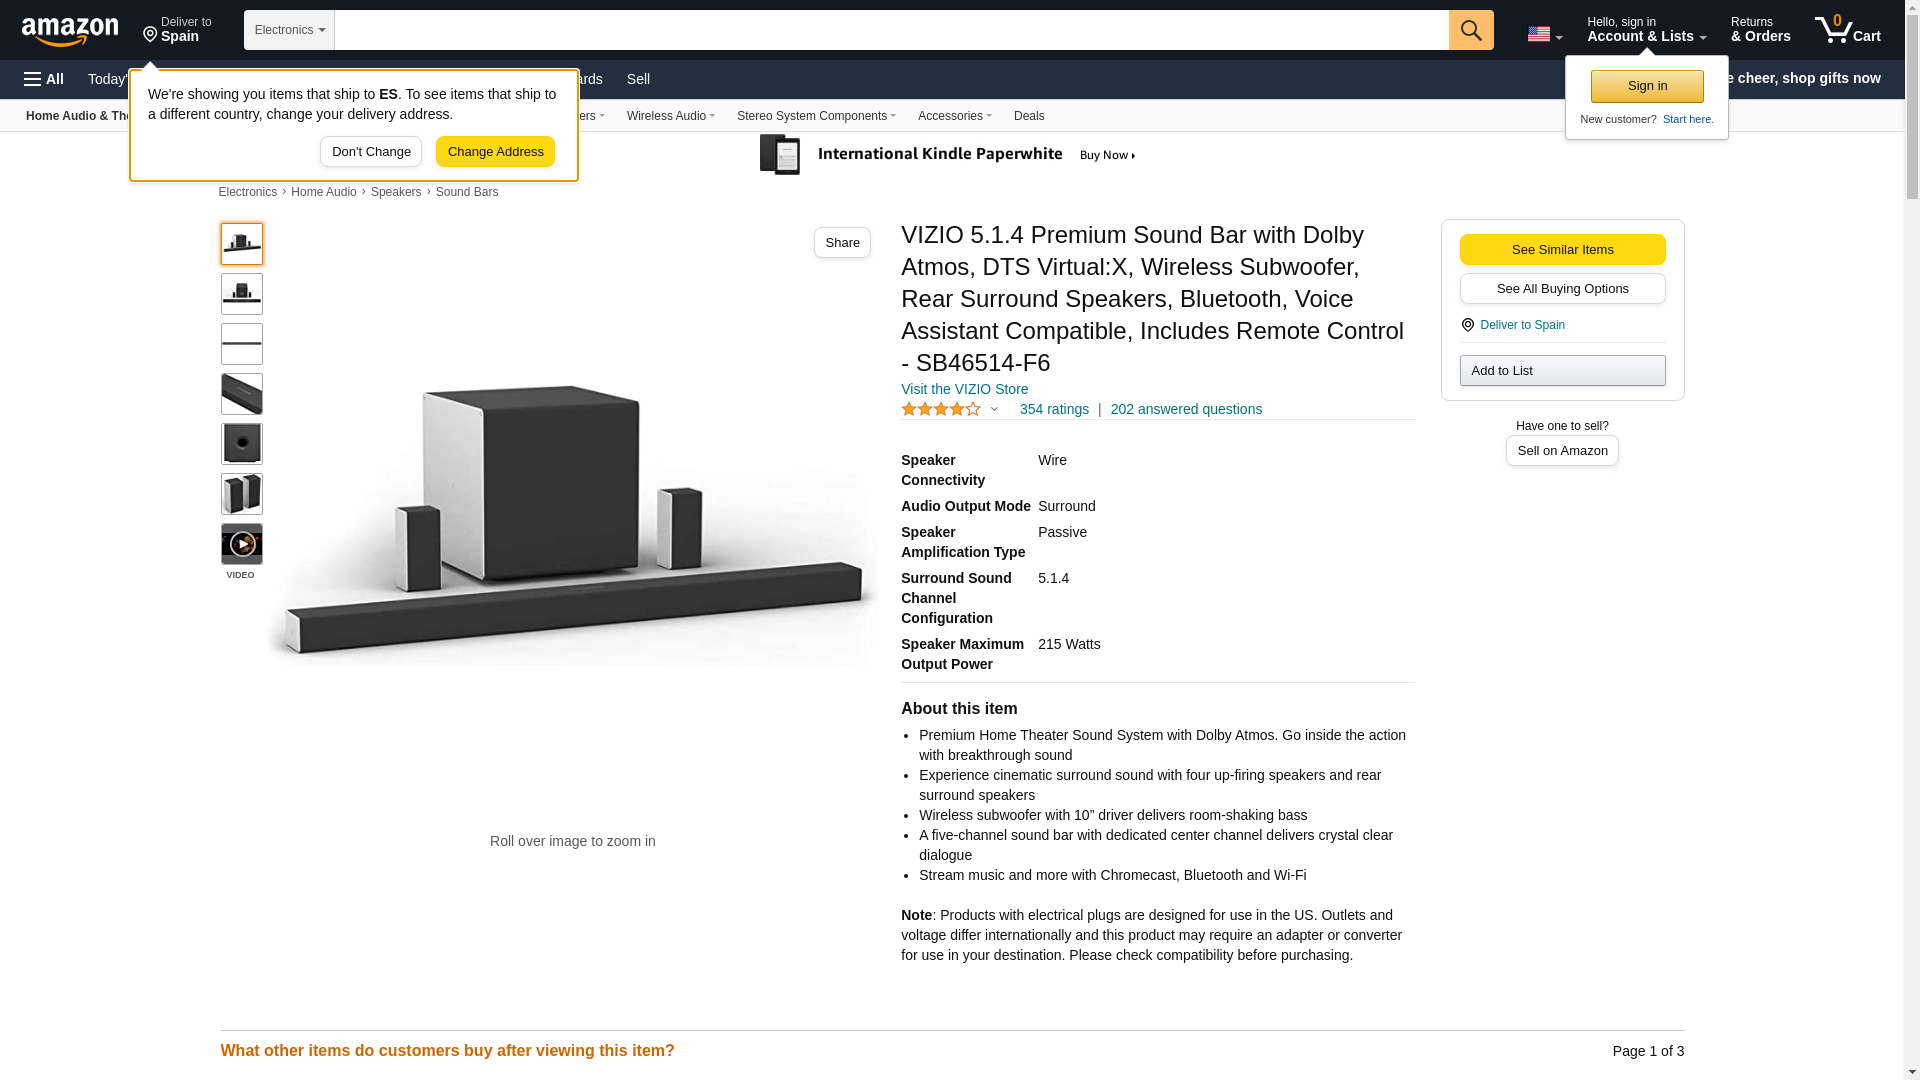The image size is (1920, 1080).
Task: Click the US flag language selector
Action: pyautogui.click(x=1543, y=34)
